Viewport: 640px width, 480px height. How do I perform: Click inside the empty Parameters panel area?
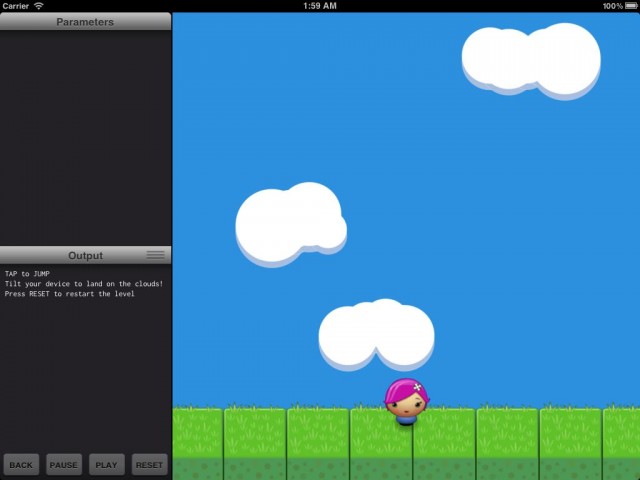(85, 135)
